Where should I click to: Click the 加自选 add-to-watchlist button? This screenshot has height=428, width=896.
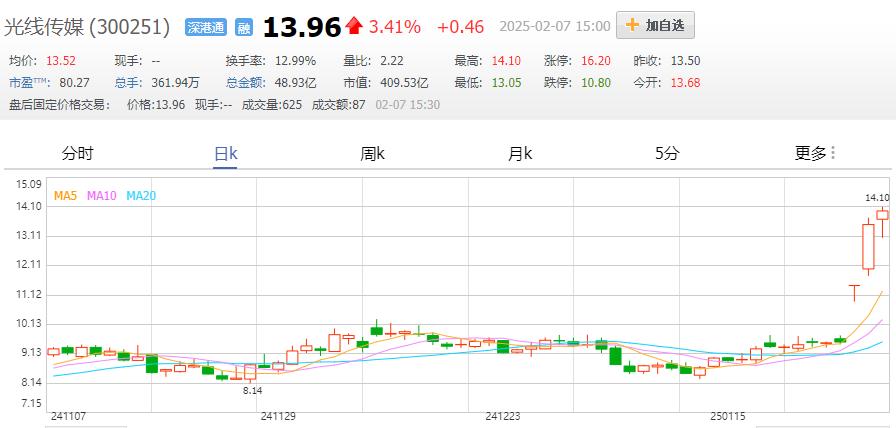[x=655, y=25]
